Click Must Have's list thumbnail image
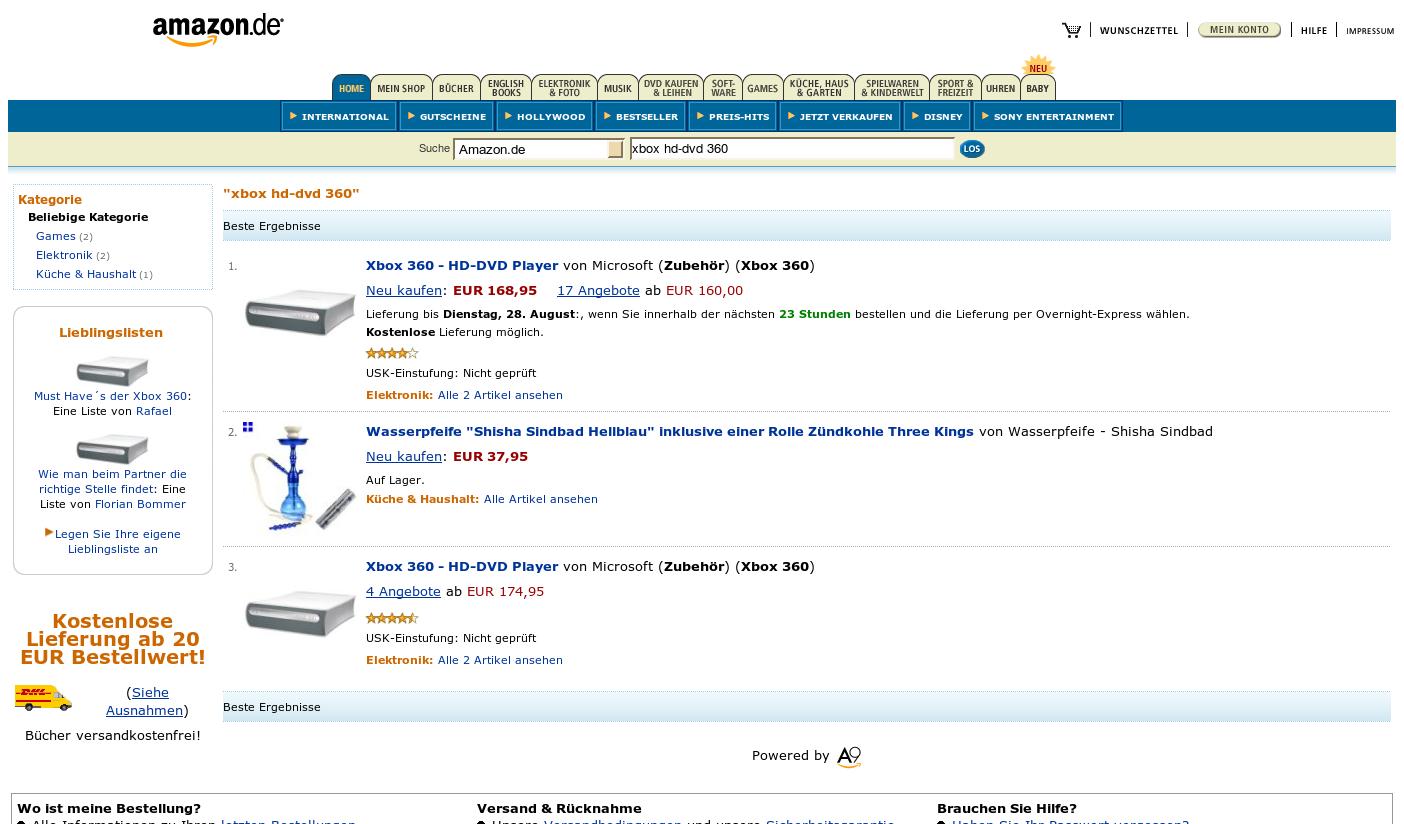 tap(112, 370)
